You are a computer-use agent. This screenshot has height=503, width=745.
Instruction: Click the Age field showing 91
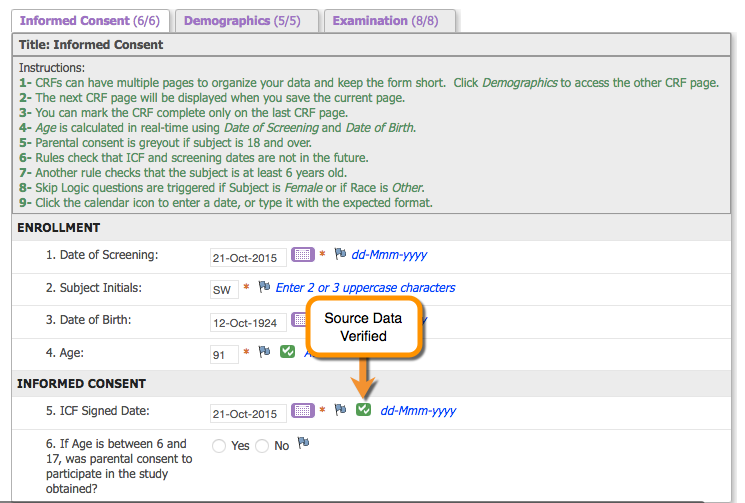coord(223,354)
